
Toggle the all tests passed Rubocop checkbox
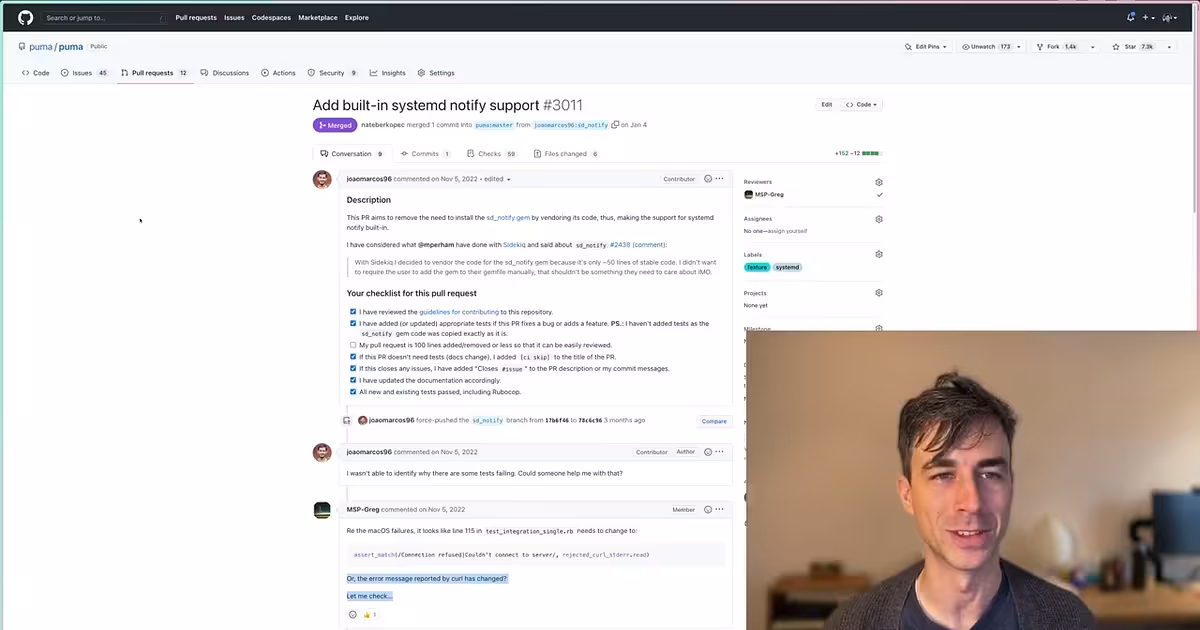[x=353, y=392]
